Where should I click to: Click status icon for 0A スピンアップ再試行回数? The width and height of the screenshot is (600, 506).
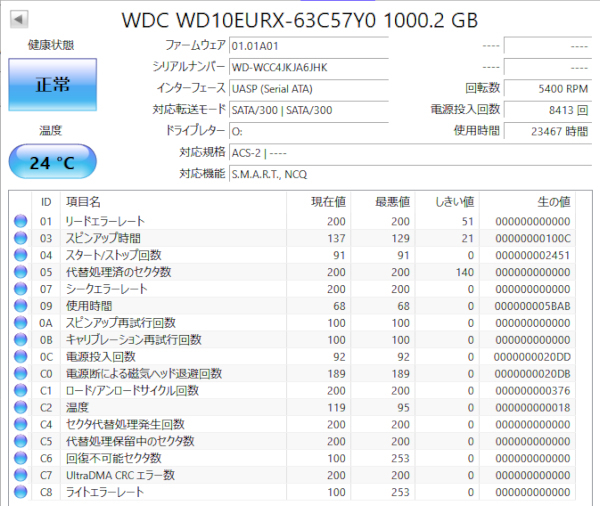click(21, 322)
